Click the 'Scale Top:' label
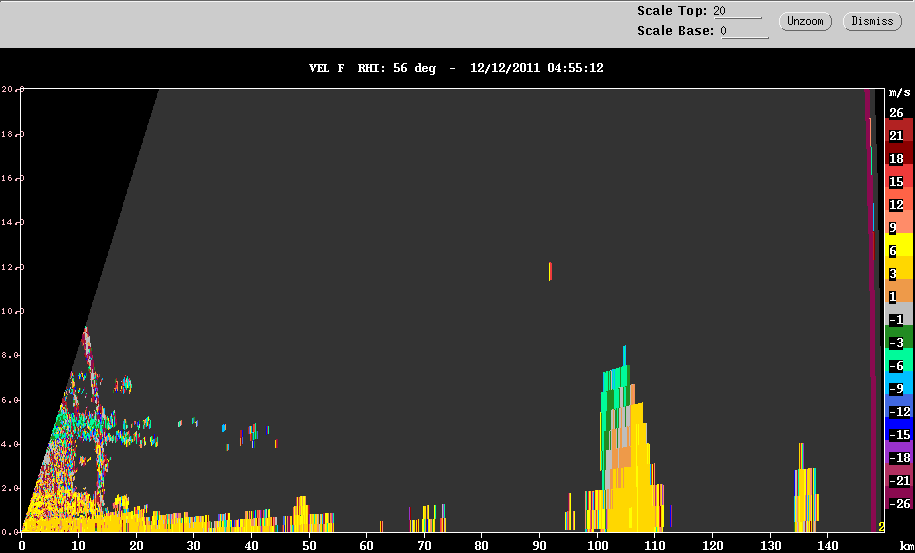The width and height of the screenshot is (915, 553). 672,11
